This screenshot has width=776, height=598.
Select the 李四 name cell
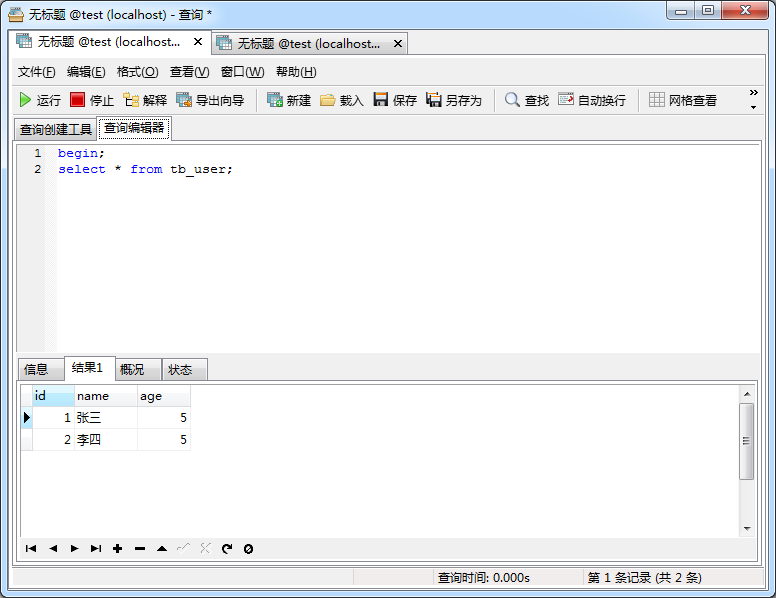(106, 440)
